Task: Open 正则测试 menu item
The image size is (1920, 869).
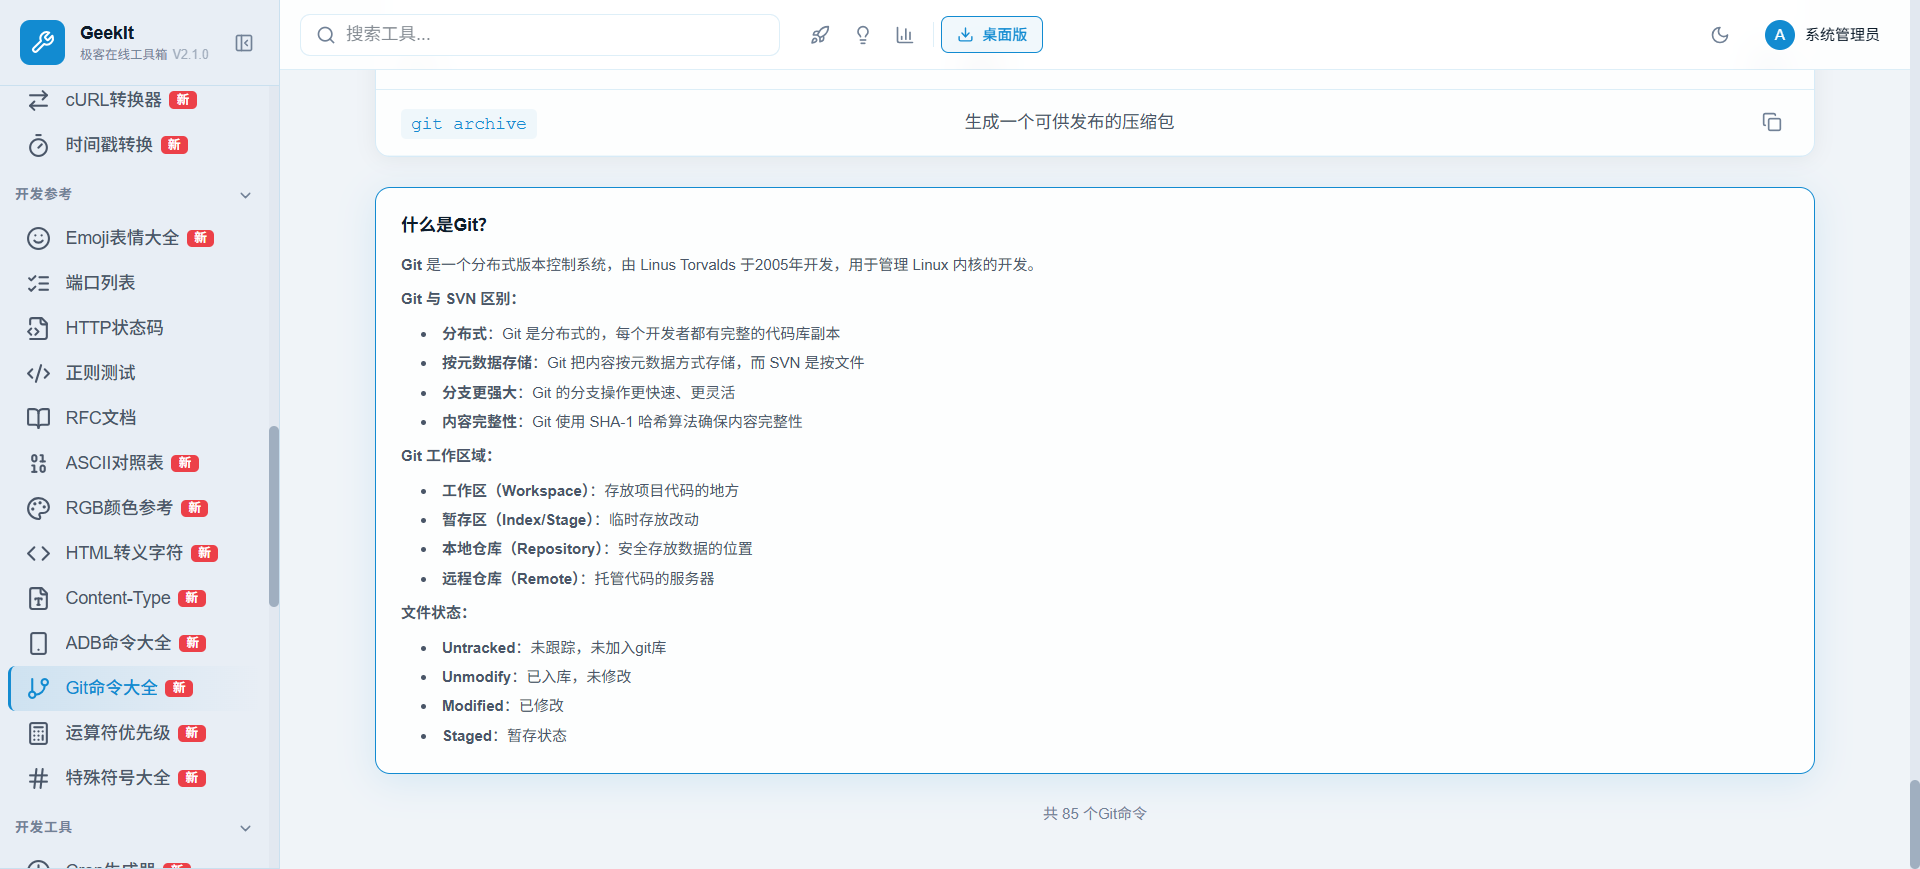Action: tap(133, 373)
